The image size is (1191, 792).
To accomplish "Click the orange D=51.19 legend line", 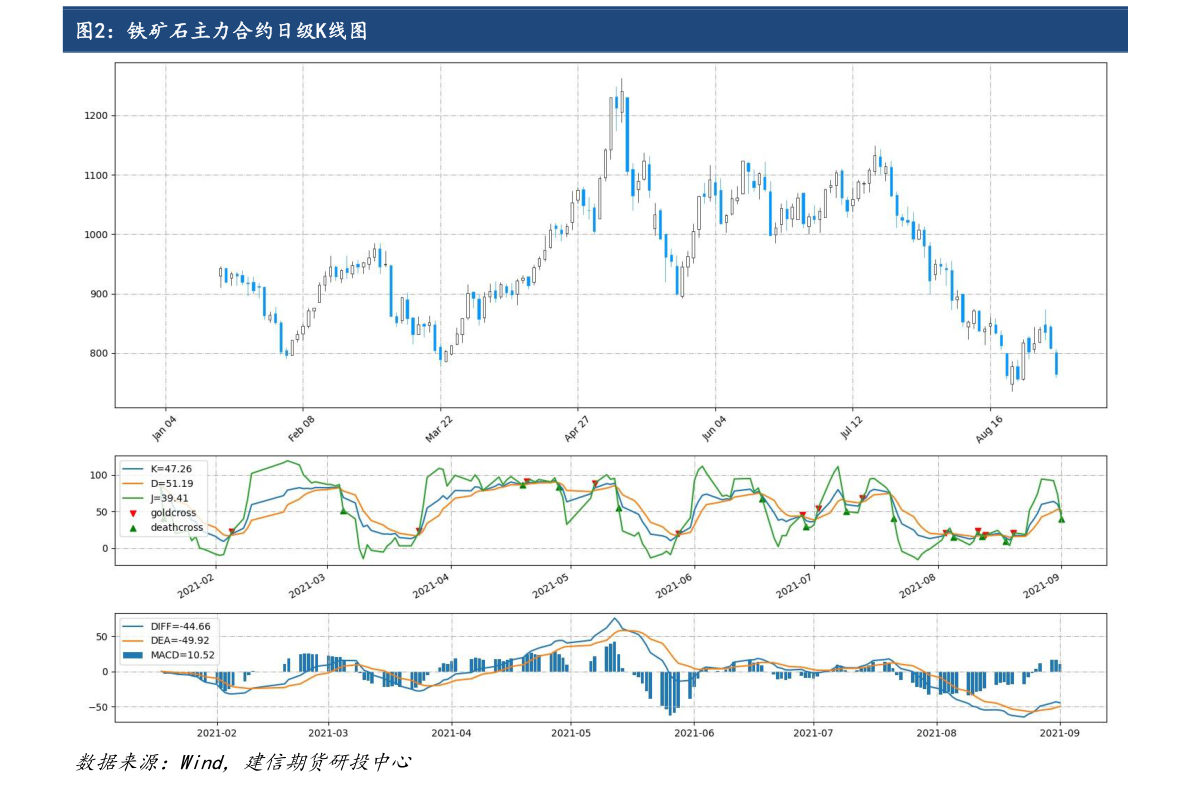I will click(x=133, y=484).
